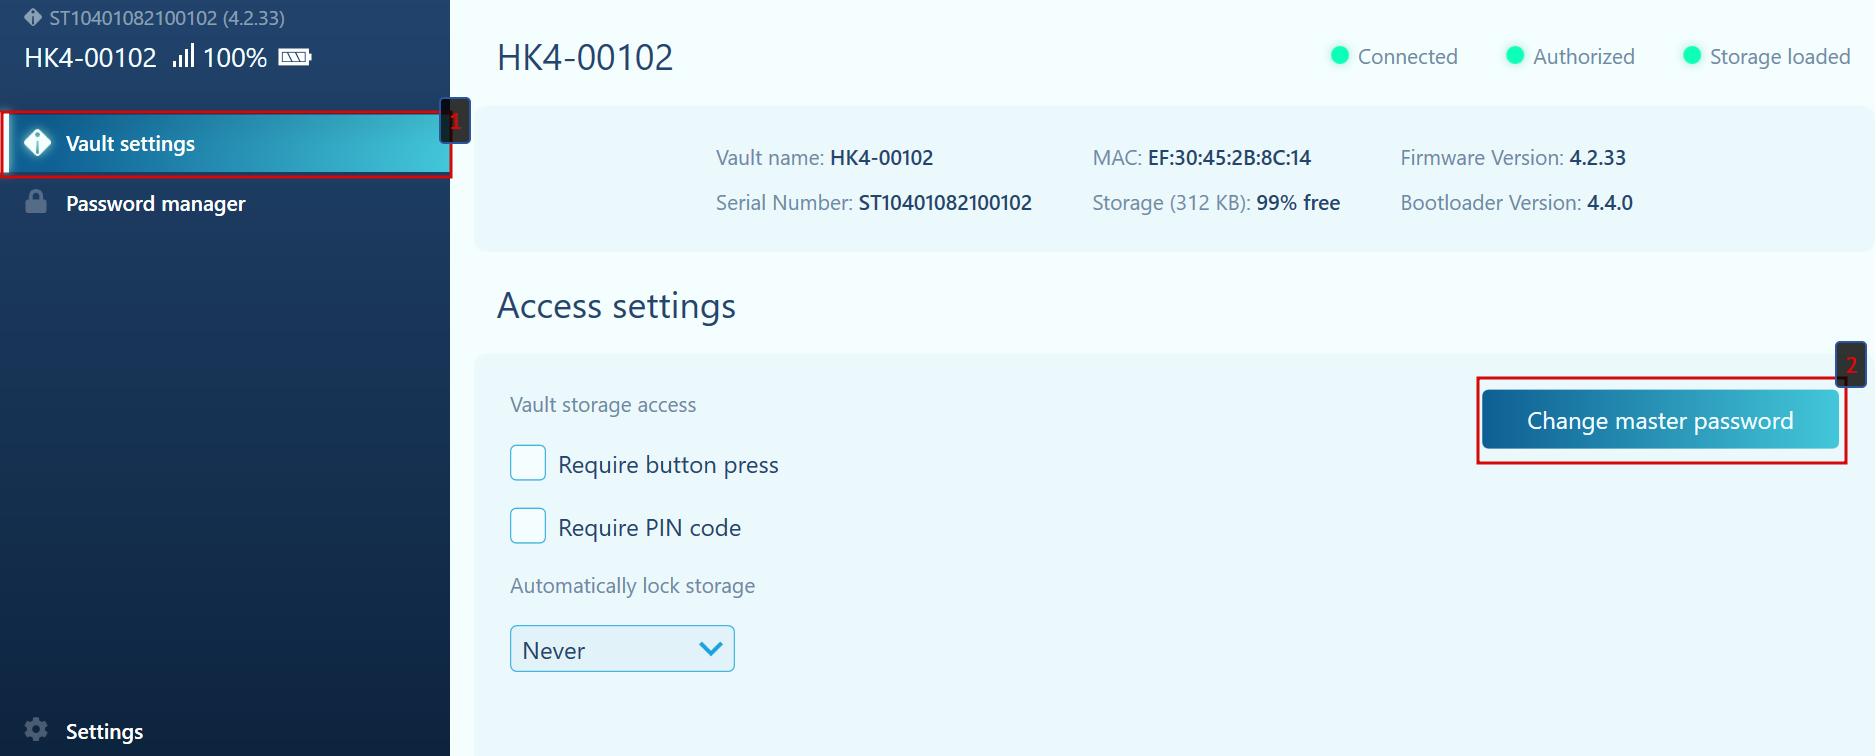This screenshot has width=1875, height=756.
Task: Open the Automatically lock storage dropdown
Action: pyautogui.click(x=622, y=649)
